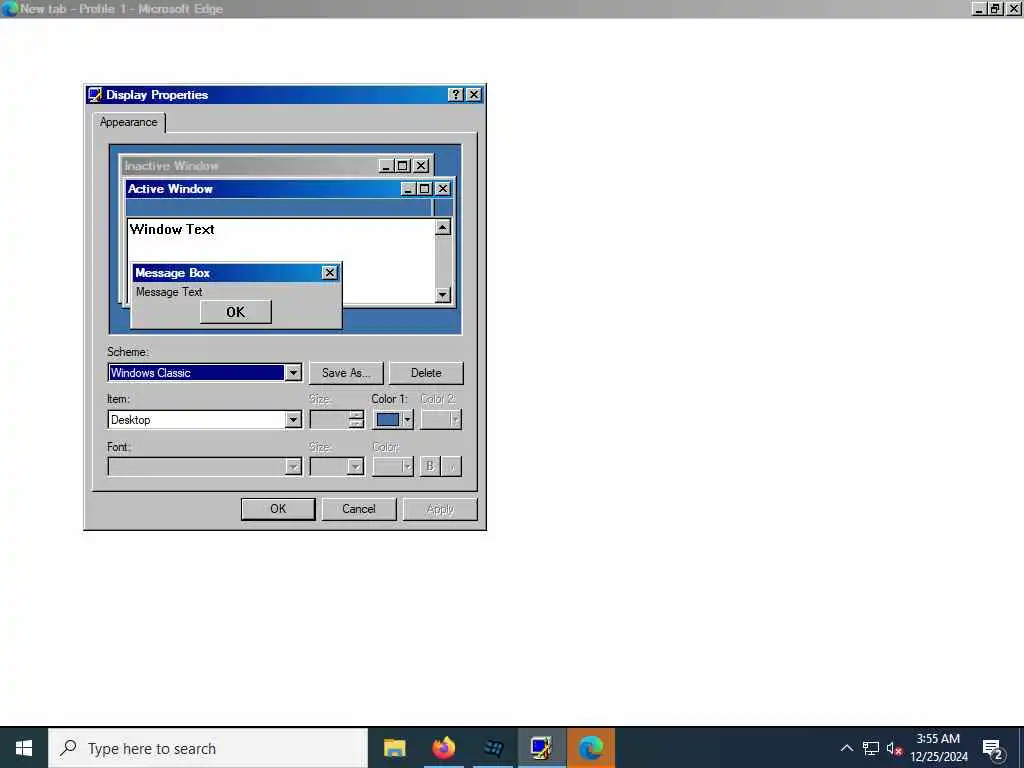Viewport: 1024px width, 768px height.
Task: Toggle the Bold font button
Action: [x=430, y=466]
